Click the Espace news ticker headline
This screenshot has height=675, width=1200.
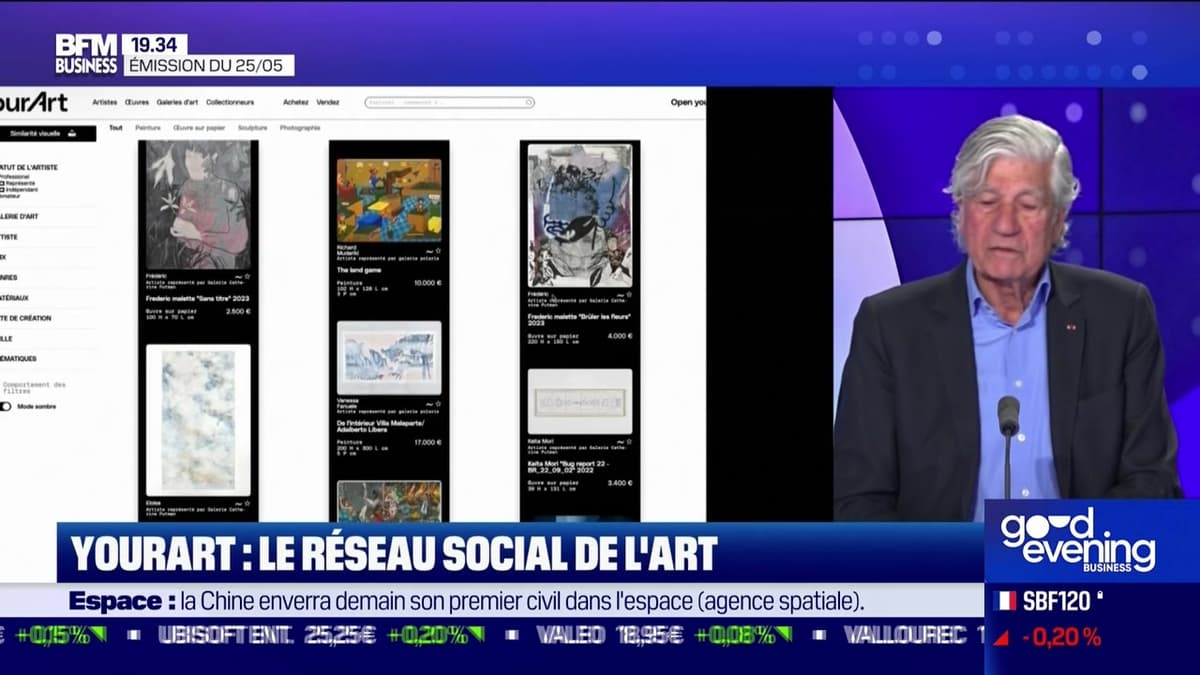pyautogui.click(x=467, y=601)
